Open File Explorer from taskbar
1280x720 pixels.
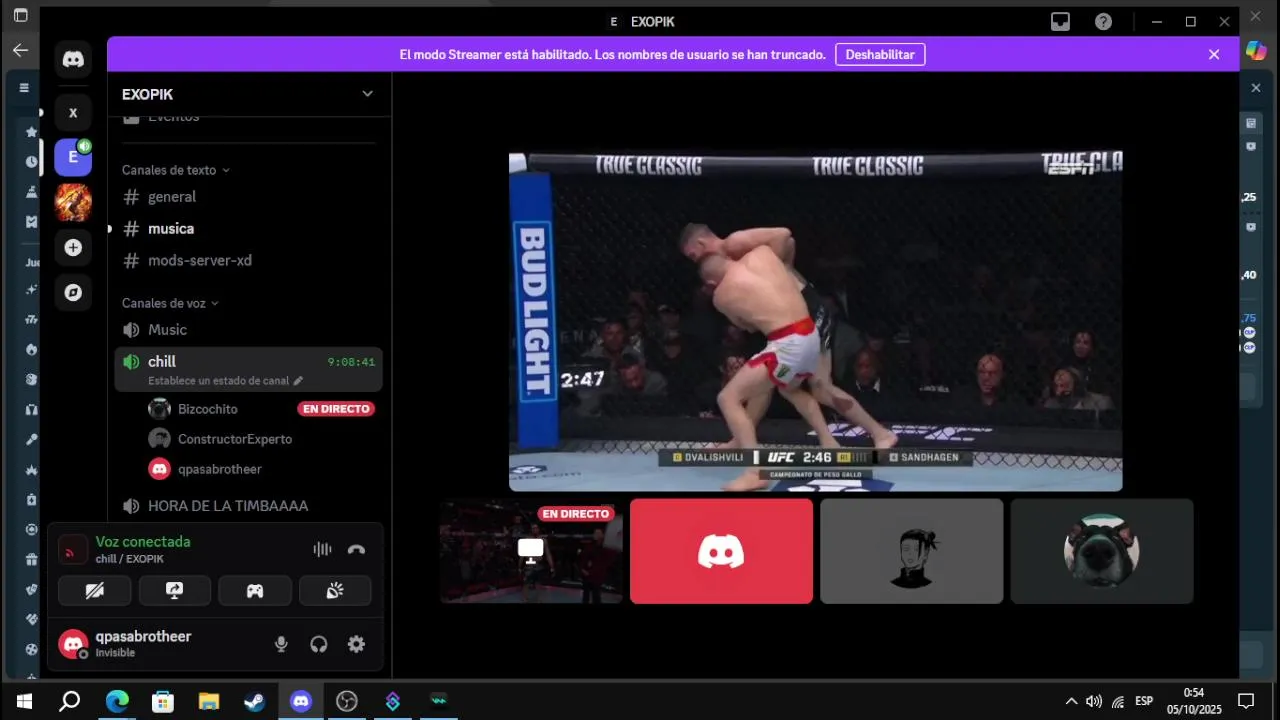coord(209,701)
